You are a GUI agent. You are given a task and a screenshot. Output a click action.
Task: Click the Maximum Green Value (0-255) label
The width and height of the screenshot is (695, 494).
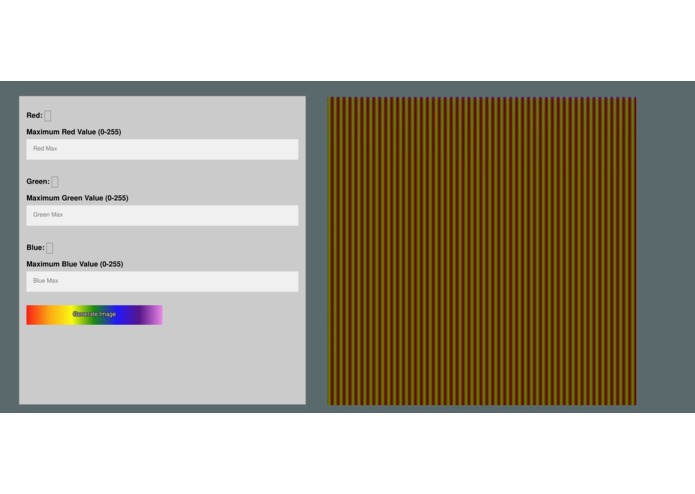click(77, 198)
